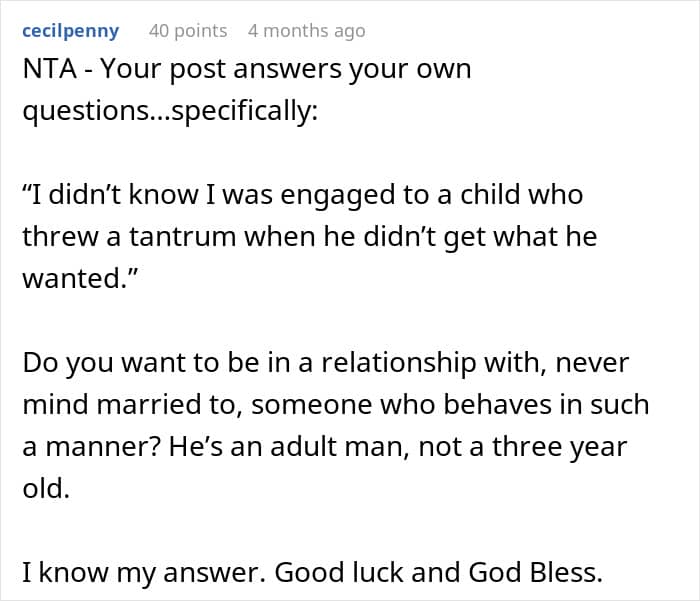This screenshot has width=700, height=601.
Task: Open the 4 months ago timestamp
Action: pos(307,31)
